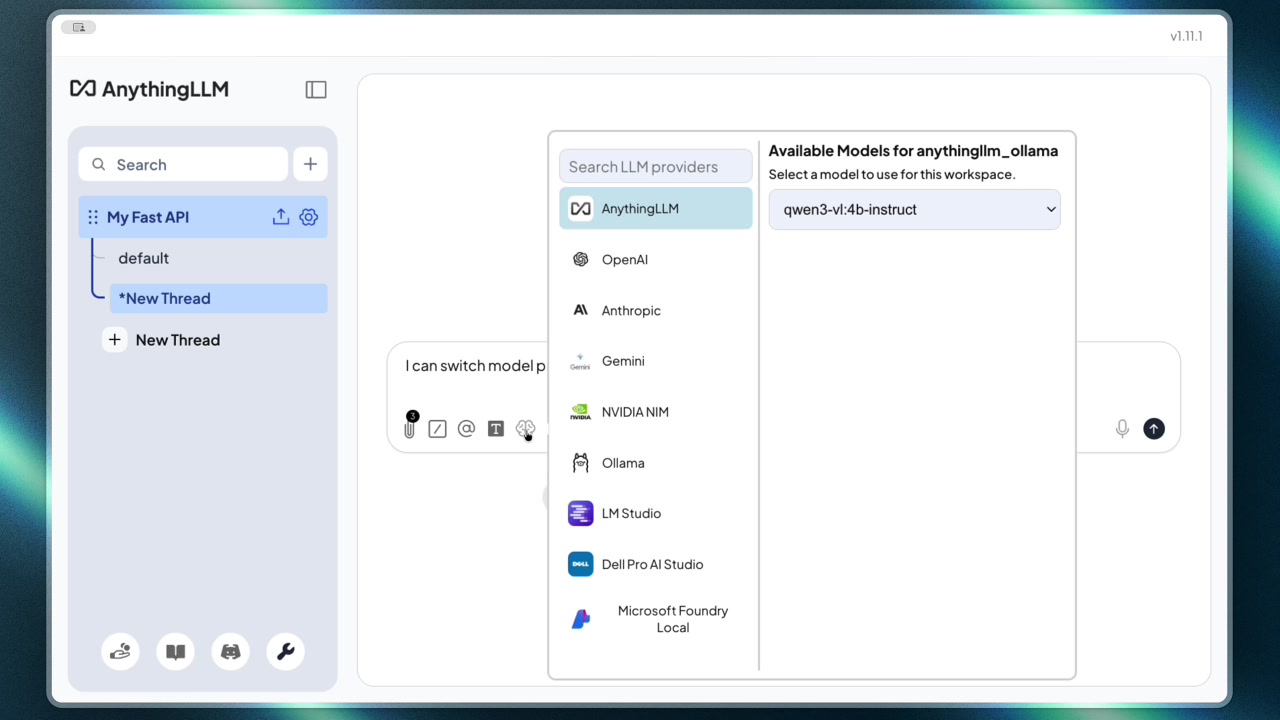Screen dimensions: 1280x720
Task: Attach a file using the paperclip icon
Action: (x=409, y=428)
